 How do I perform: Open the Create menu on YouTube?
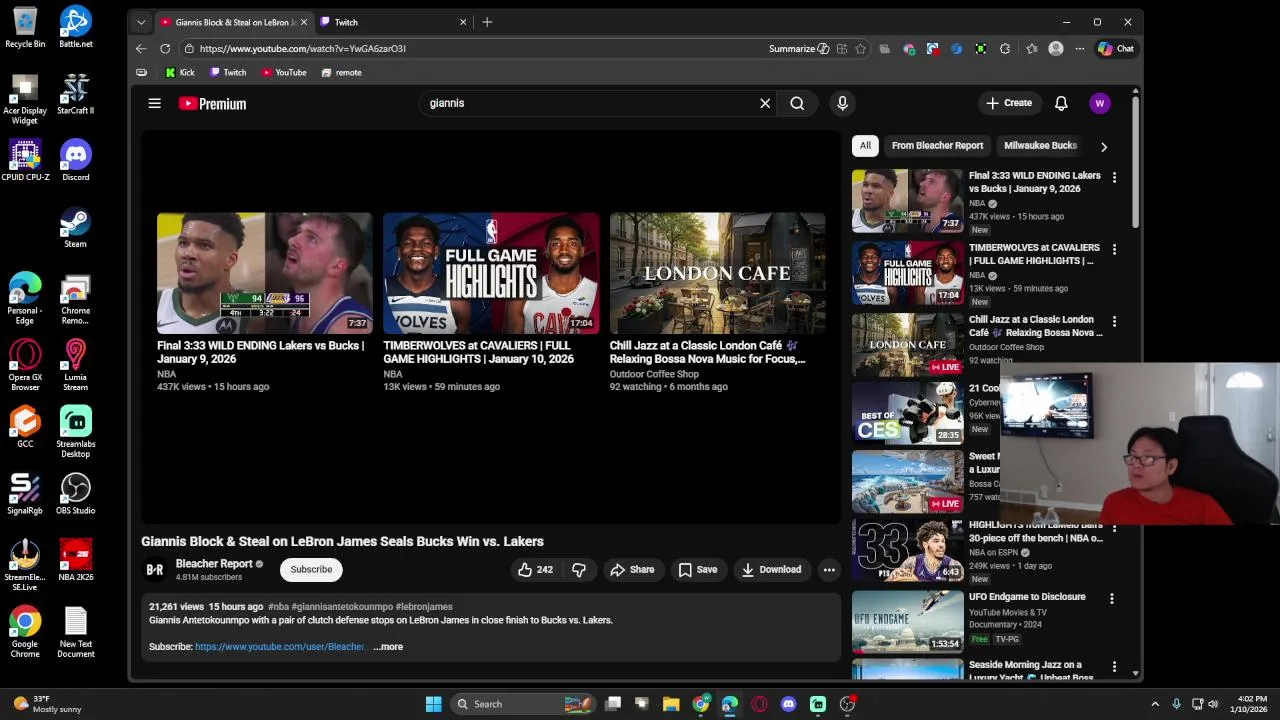click(1008, 103)
